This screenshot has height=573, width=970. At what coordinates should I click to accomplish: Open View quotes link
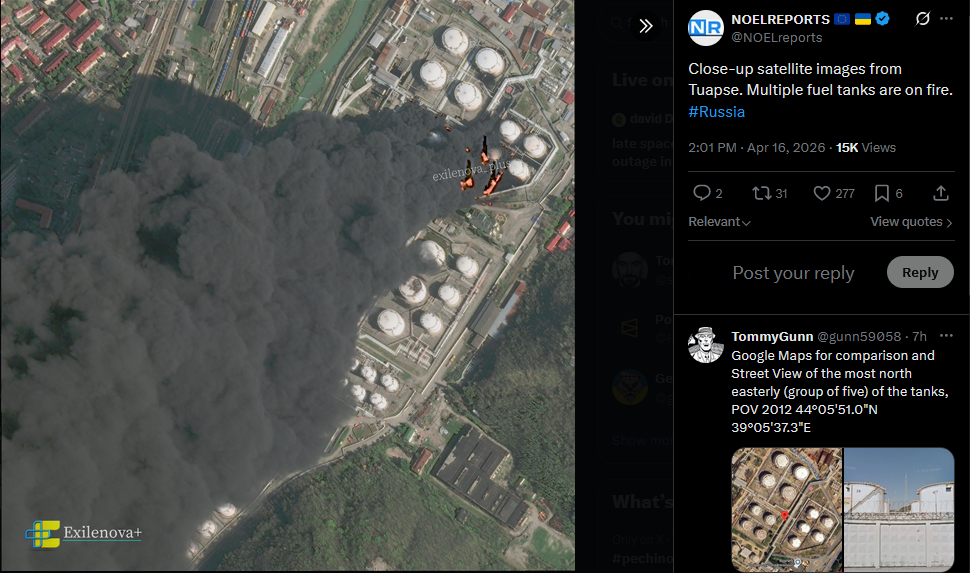click(x=911, y=222)
